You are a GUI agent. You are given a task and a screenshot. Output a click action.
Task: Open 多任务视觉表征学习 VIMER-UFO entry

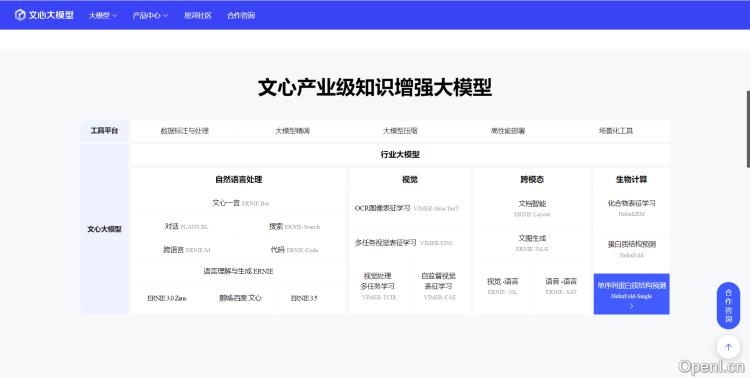[403, 243]
